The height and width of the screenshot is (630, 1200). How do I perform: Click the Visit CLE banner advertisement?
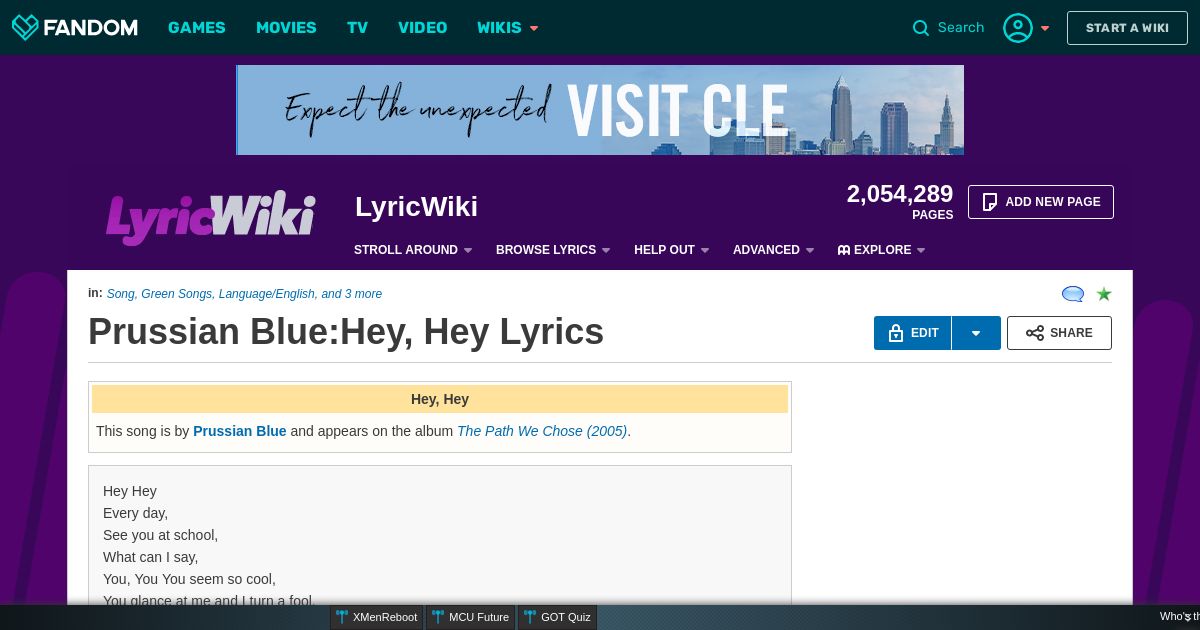pyautogui.click(x=600, y=110)
